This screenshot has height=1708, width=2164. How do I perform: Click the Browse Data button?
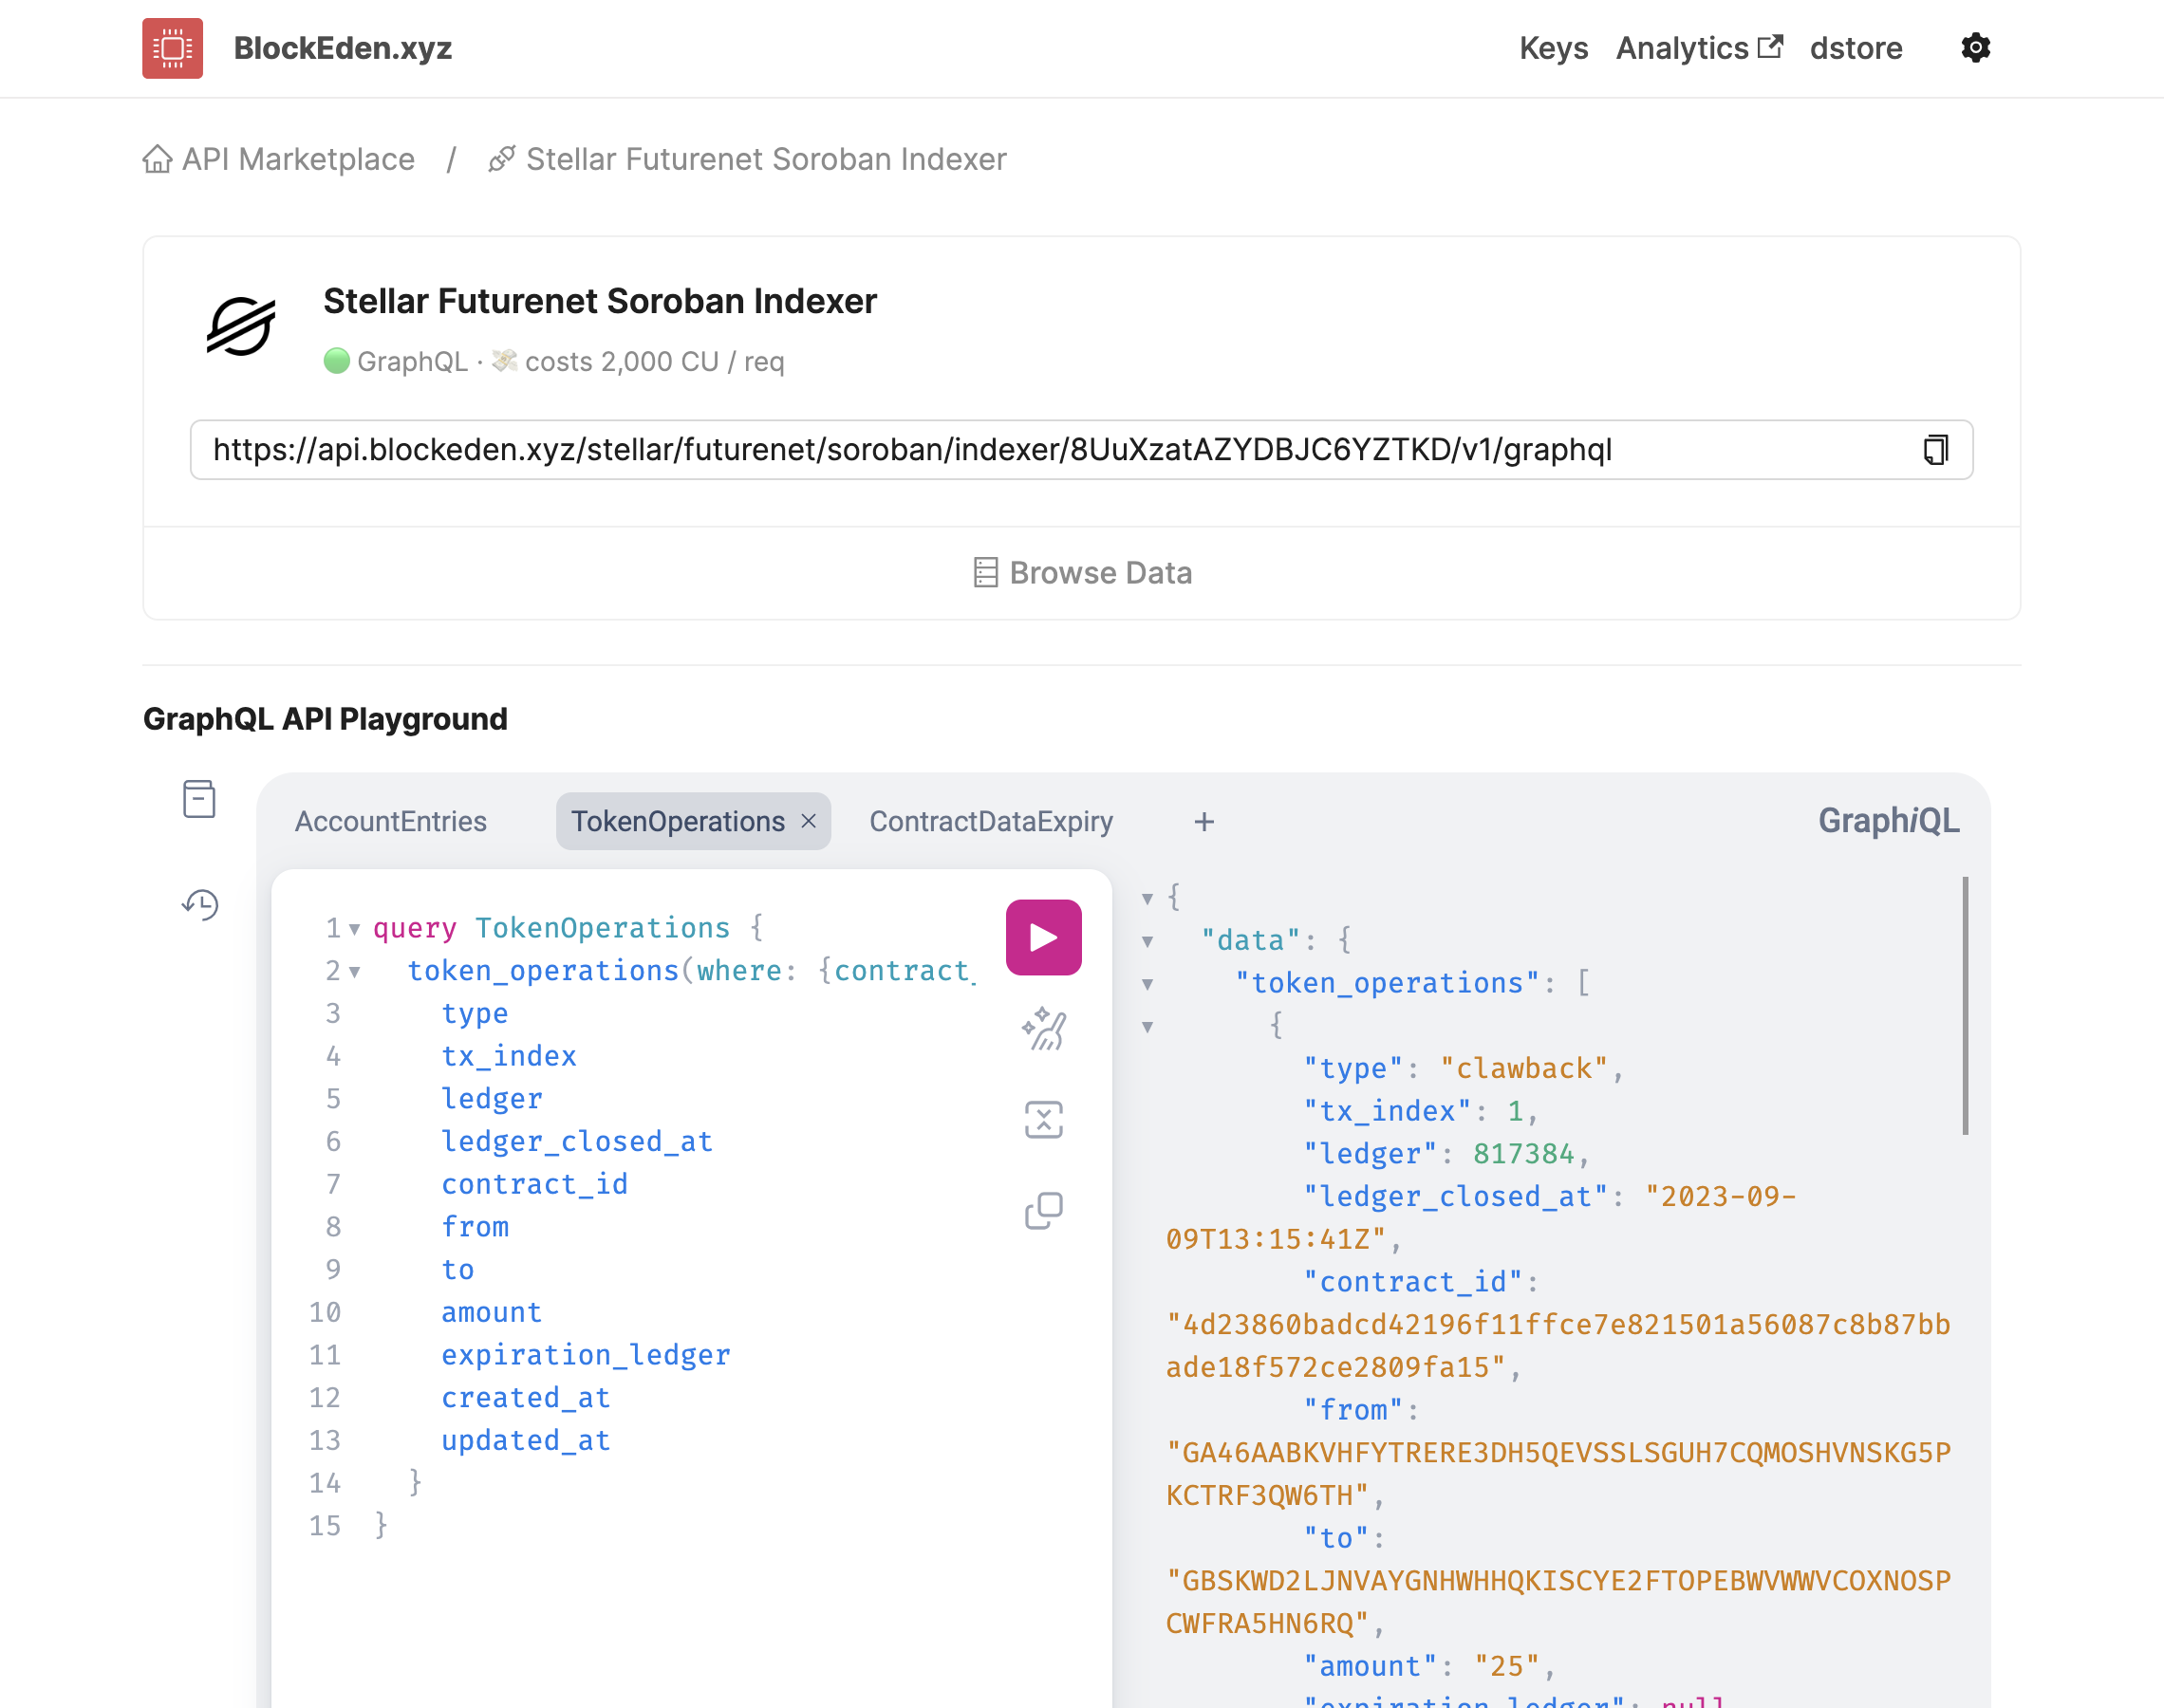point(1082,573)
